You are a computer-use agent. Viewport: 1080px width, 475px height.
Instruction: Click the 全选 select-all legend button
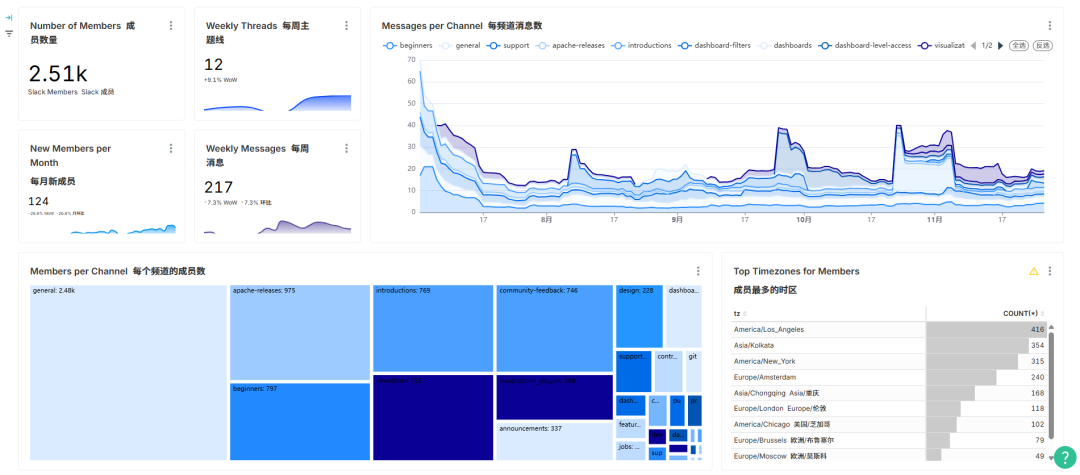point(1018,46)
